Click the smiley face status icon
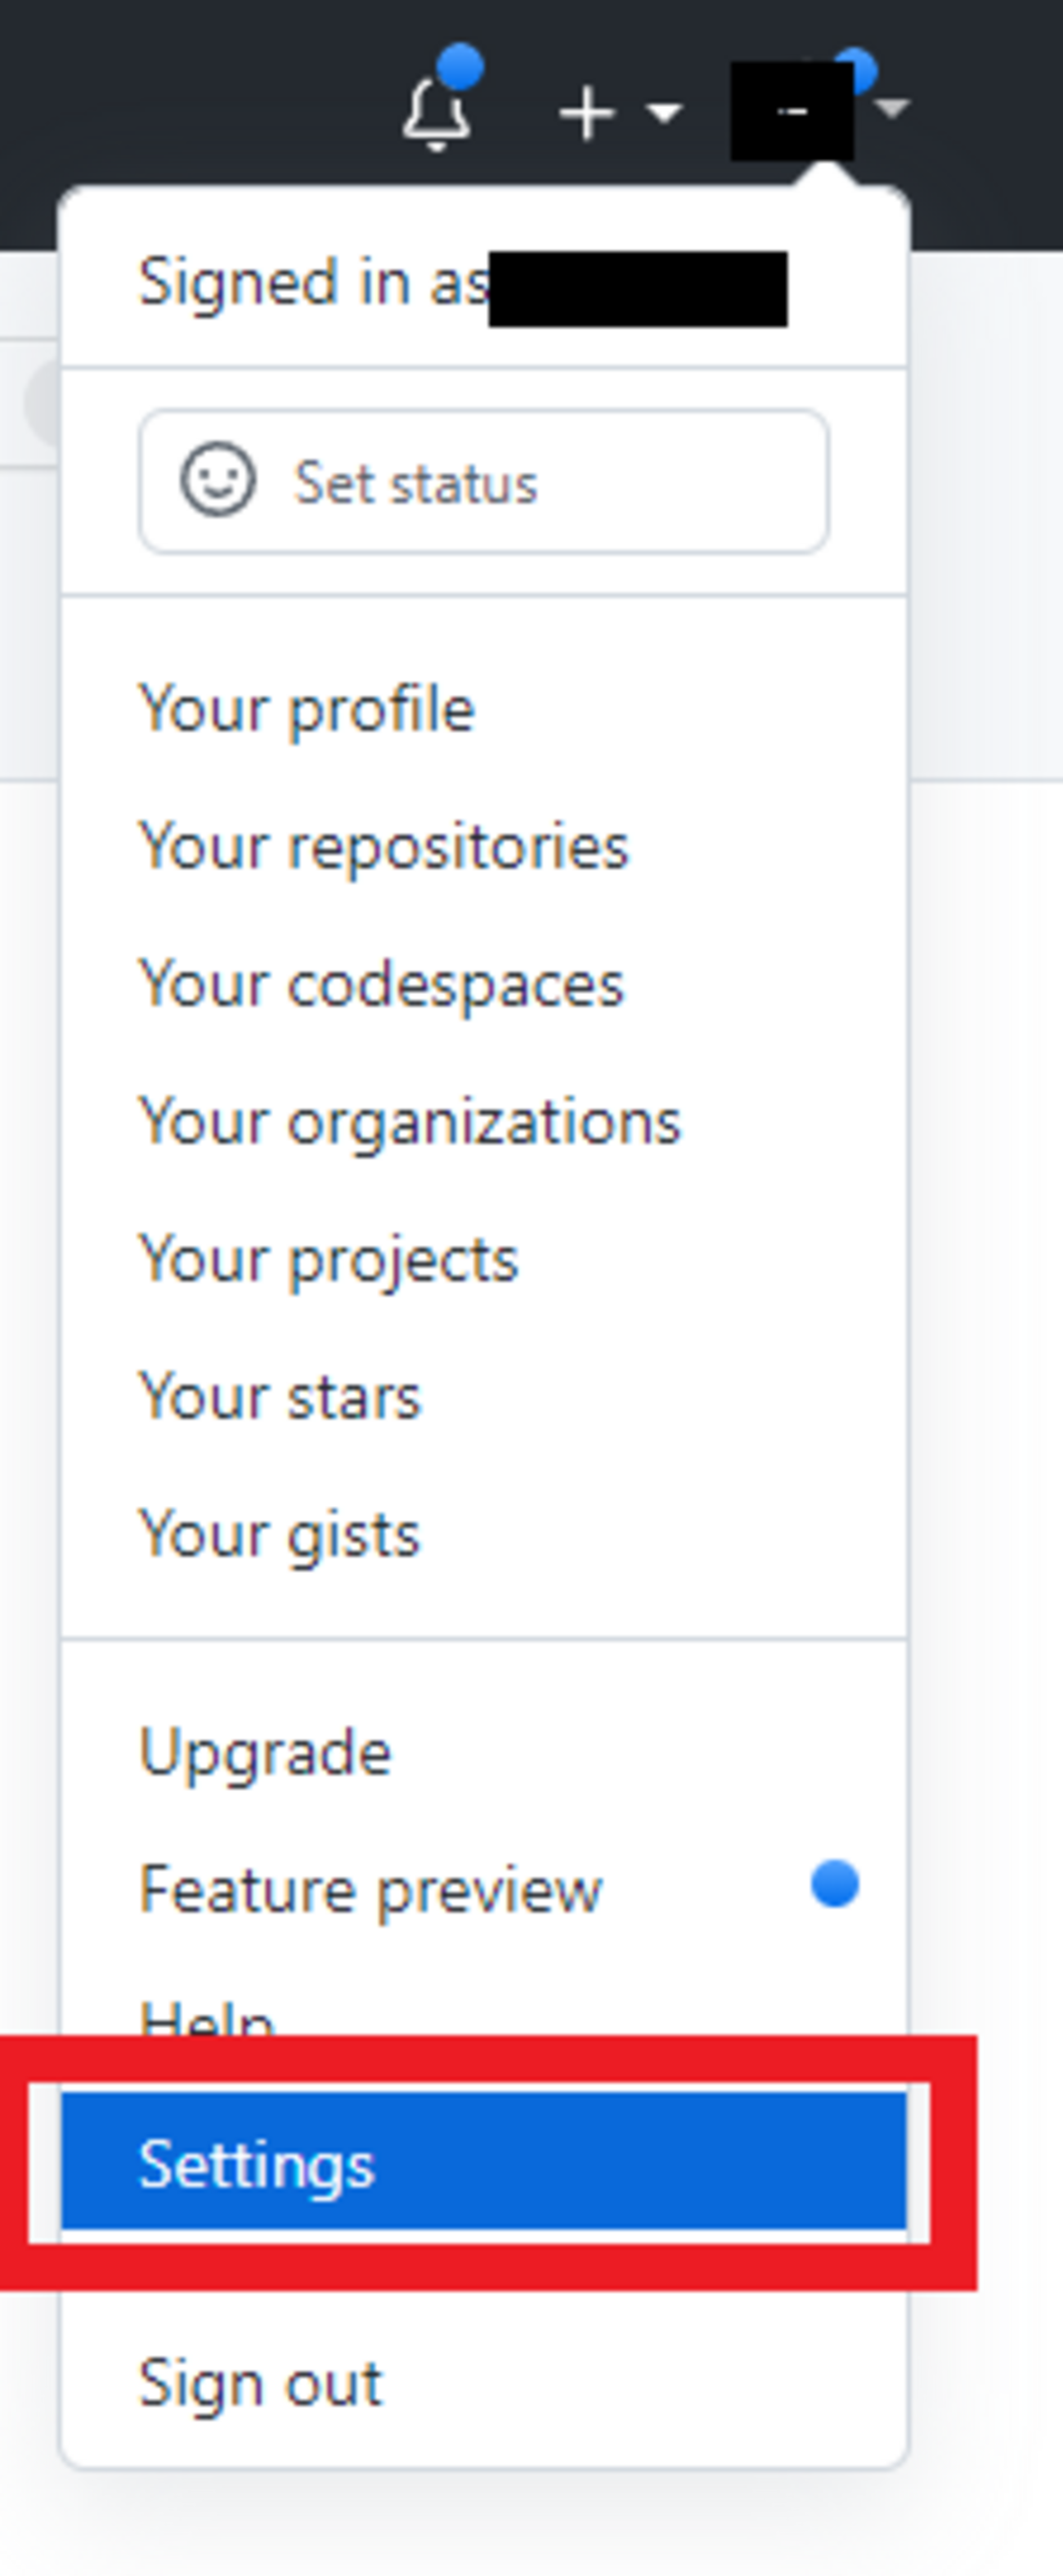 (x=217, y=480)
